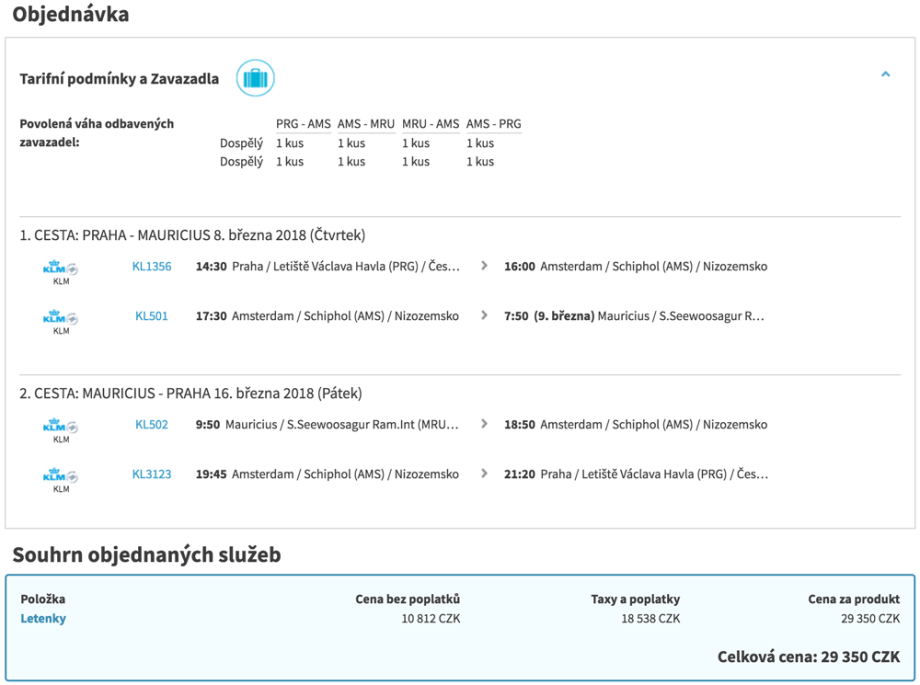Screen dimensions: 920x685
Task: Open flight number KL502 link
Action: coord(152,425)
